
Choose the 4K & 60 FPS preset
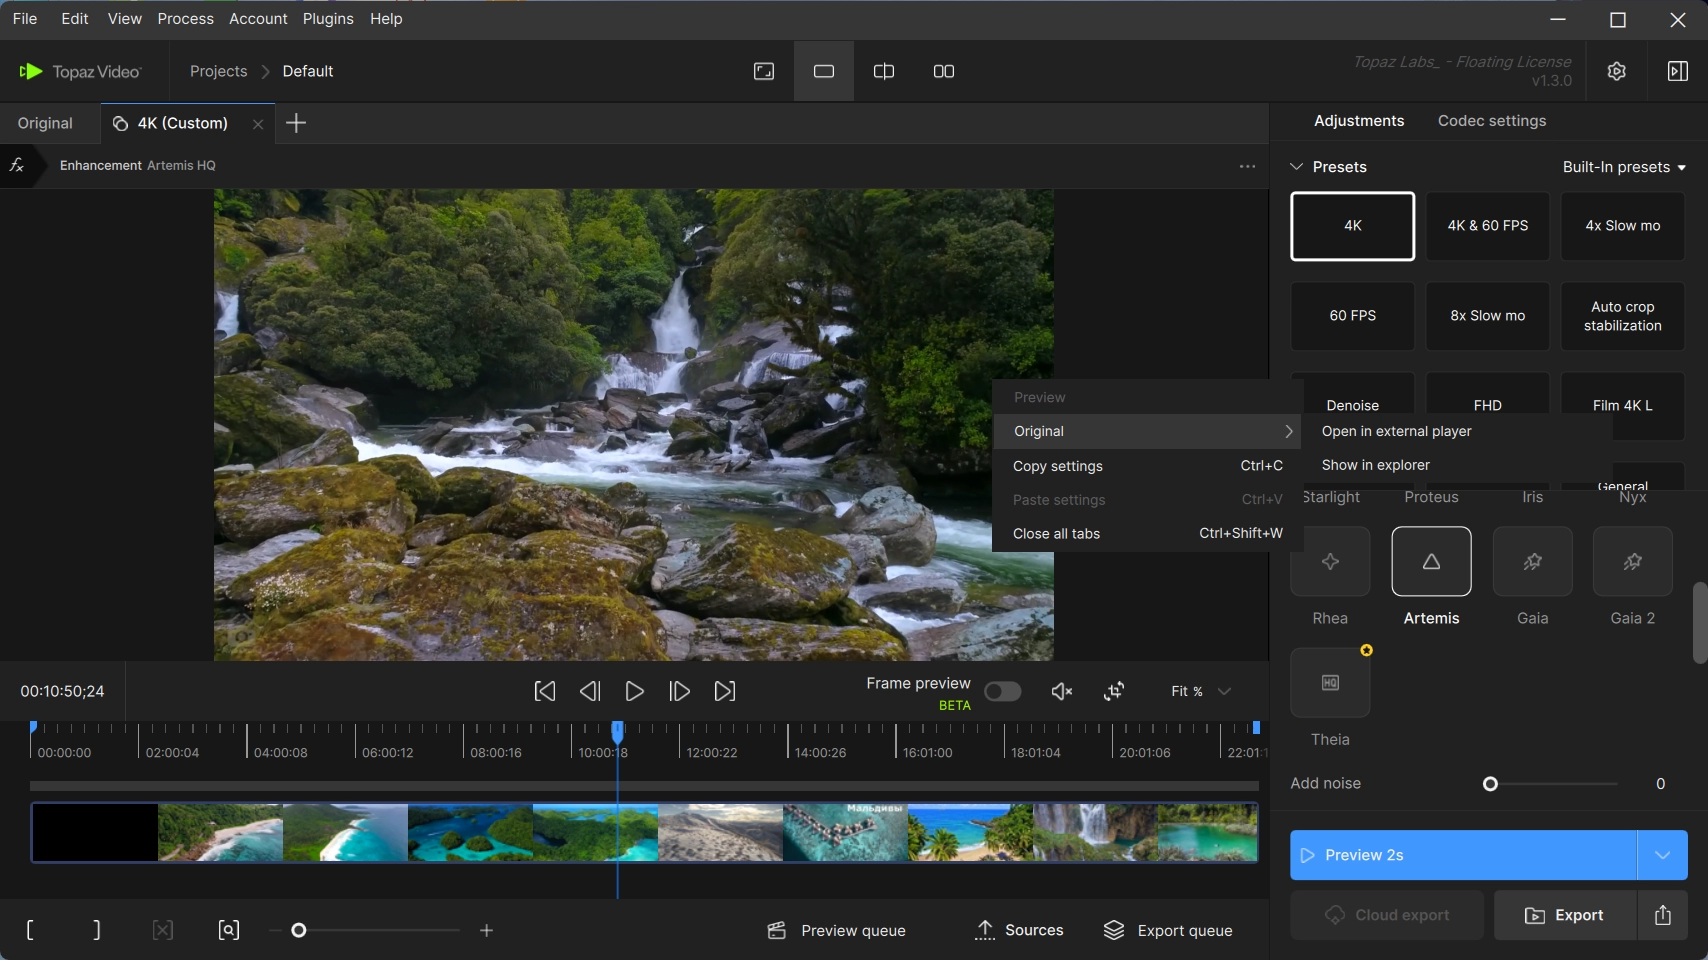pyautogui.click(x=1487, y=226)
